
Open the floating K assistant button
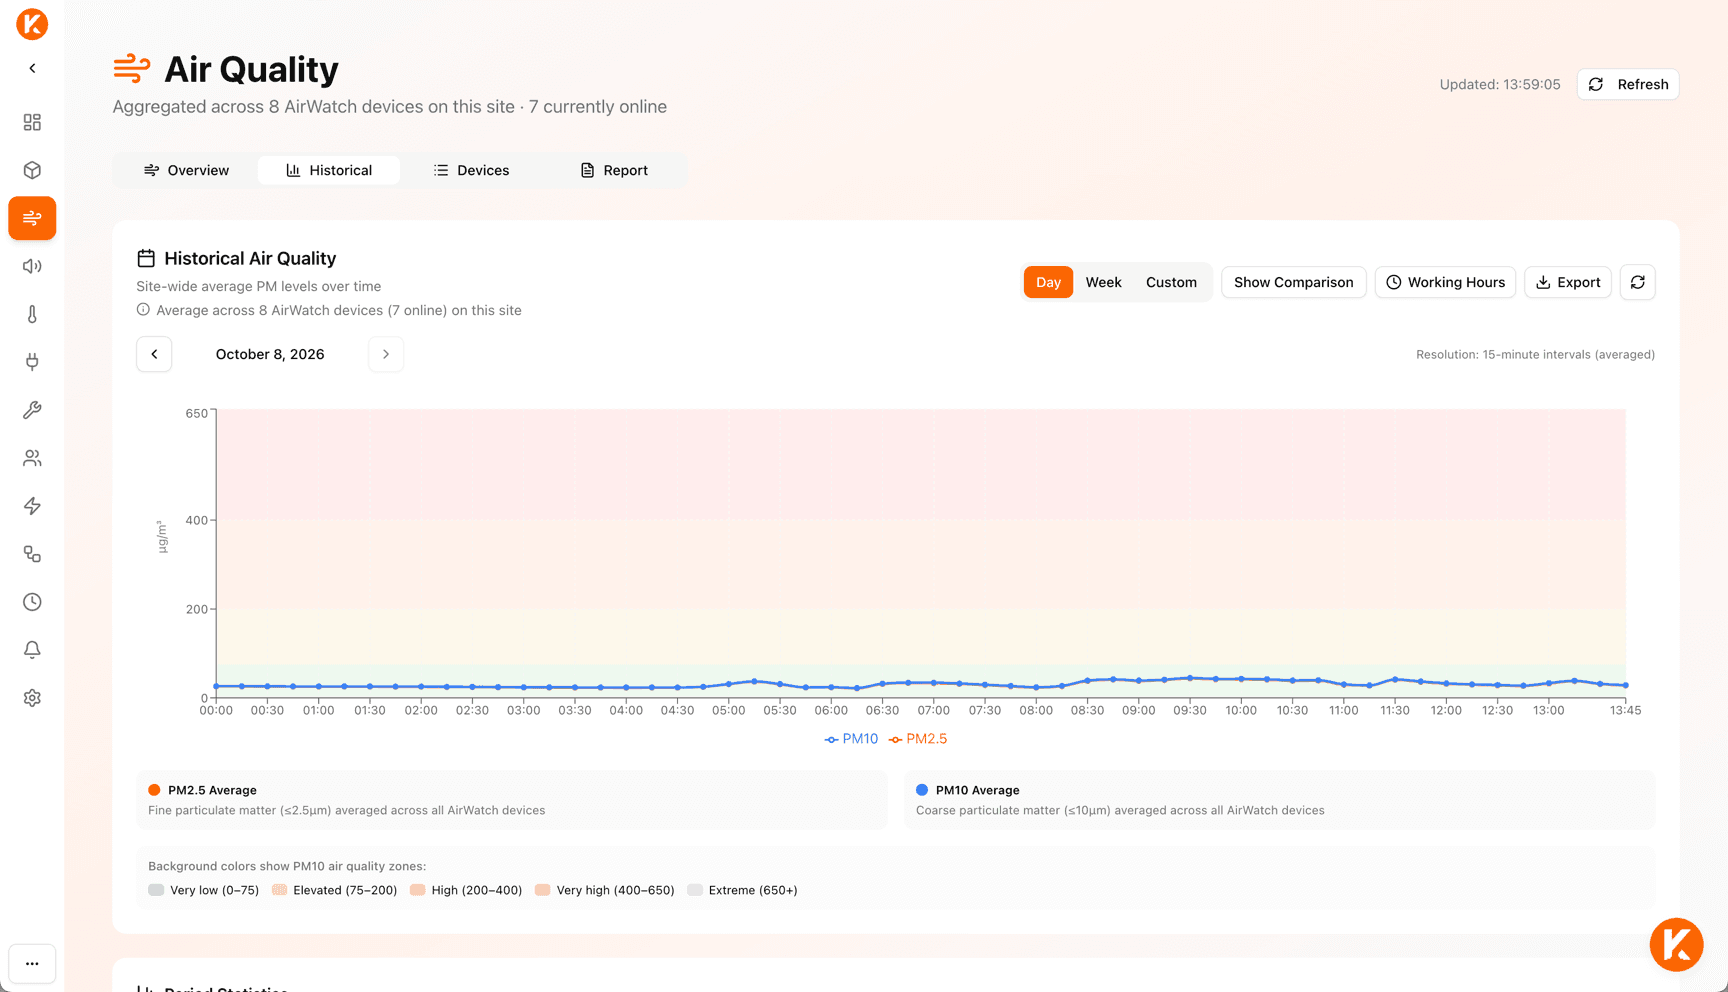coord(1677,945)
